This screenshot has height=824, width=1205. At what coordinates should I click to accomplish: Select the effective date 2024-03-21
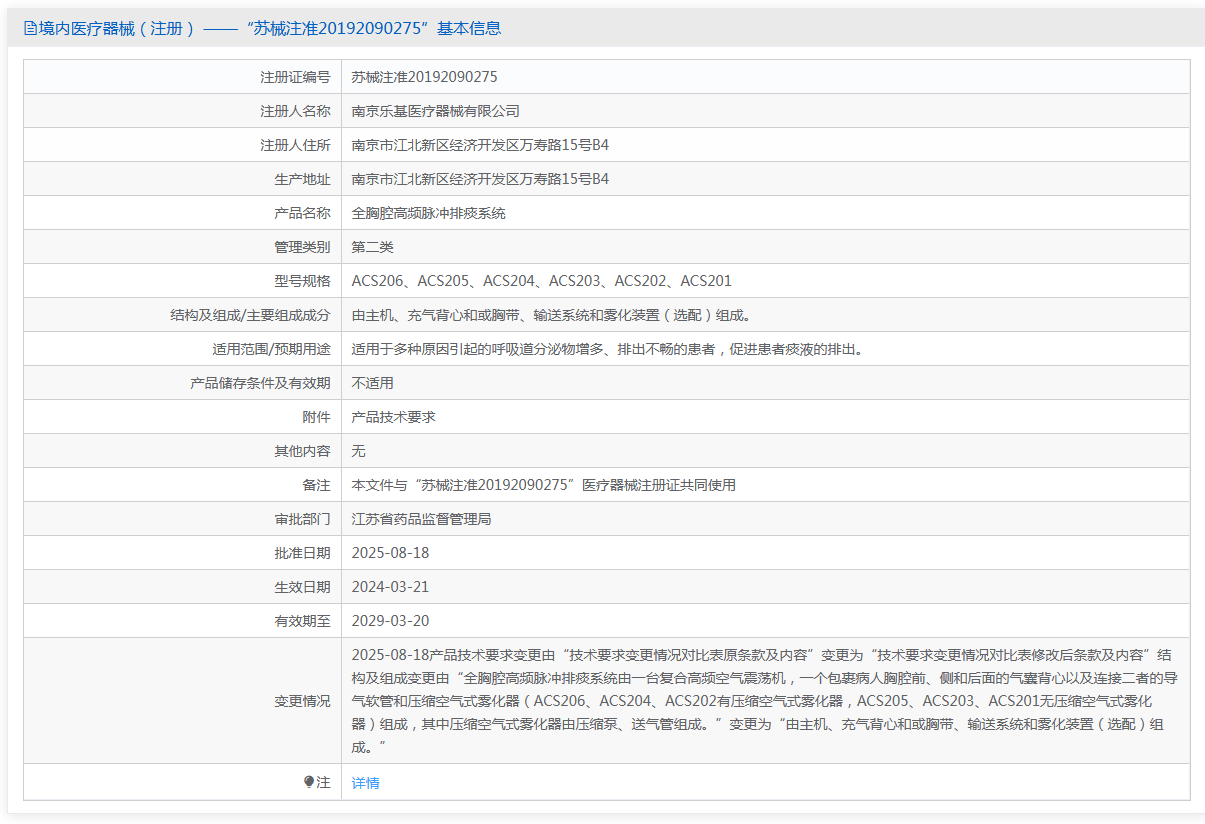[390, 587]
